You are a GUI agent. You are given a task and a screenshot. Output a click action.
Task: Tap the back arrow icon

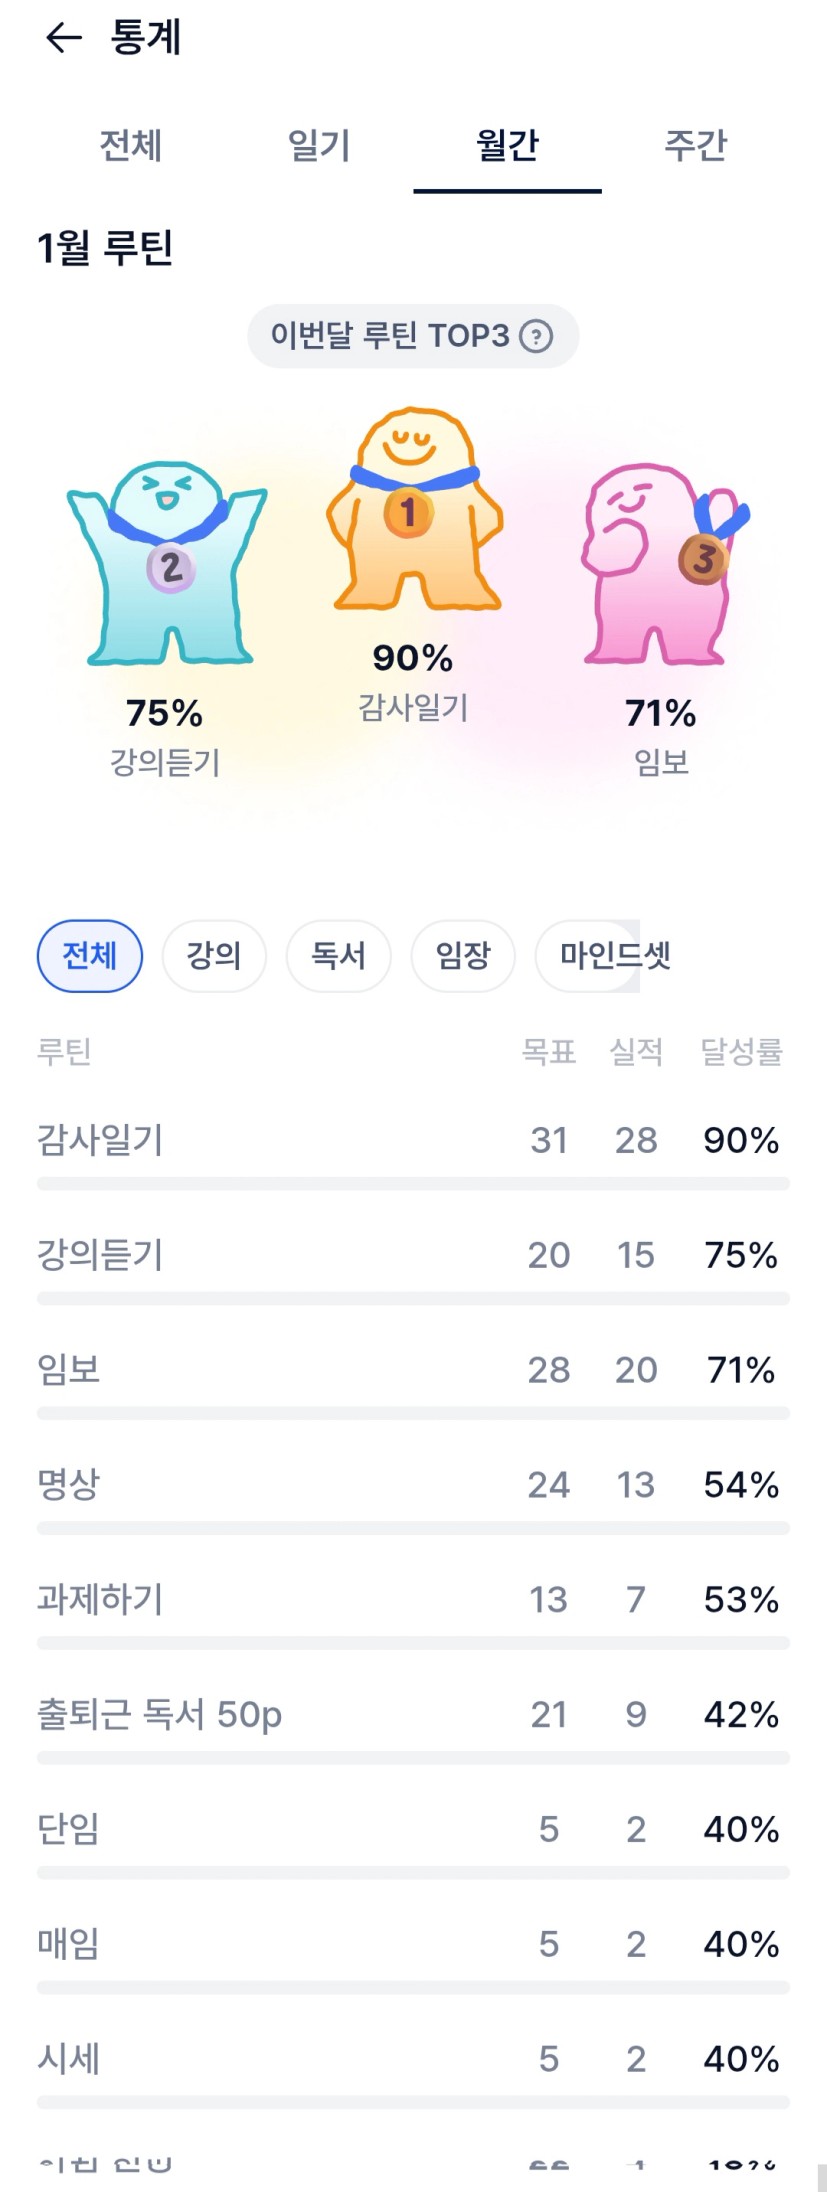click(x=63, y=38)
